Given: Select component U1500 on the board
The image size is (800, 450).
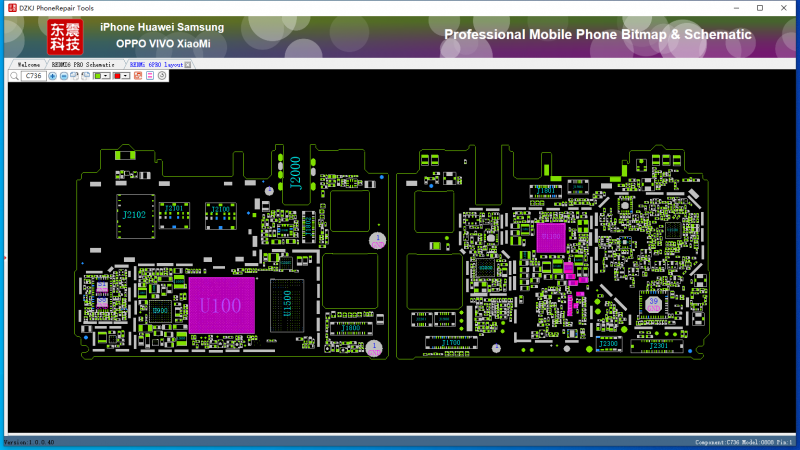Looking at the screenshot, I should [287, 305].
